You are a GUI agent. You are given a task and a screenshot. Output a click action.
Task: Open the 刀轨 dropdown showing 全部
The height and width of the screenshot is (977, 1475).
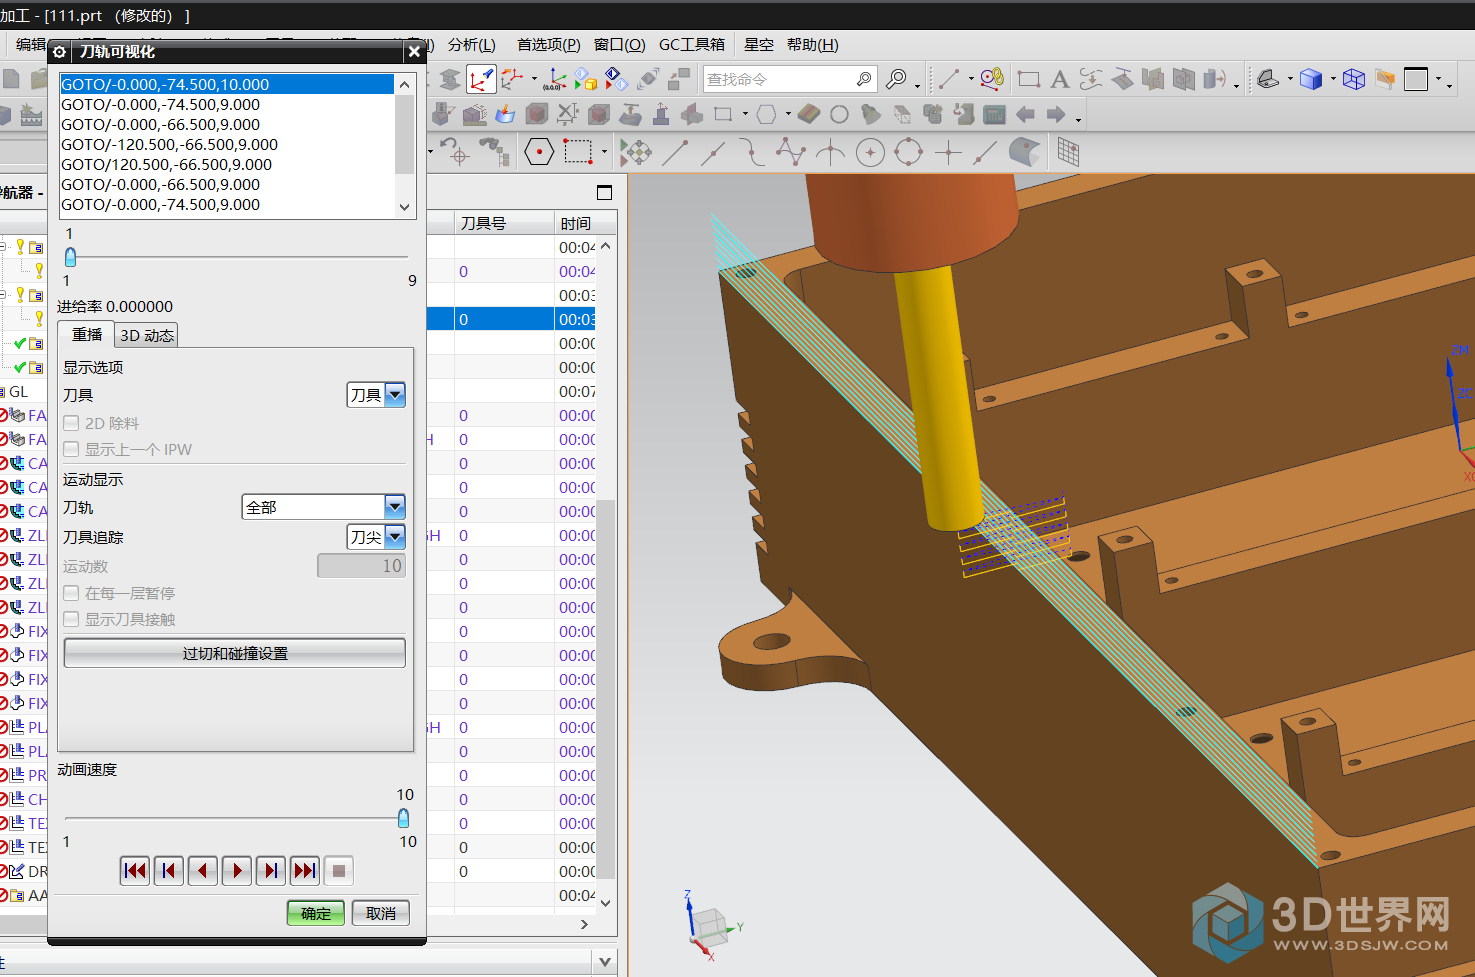[x=323, y=507]
